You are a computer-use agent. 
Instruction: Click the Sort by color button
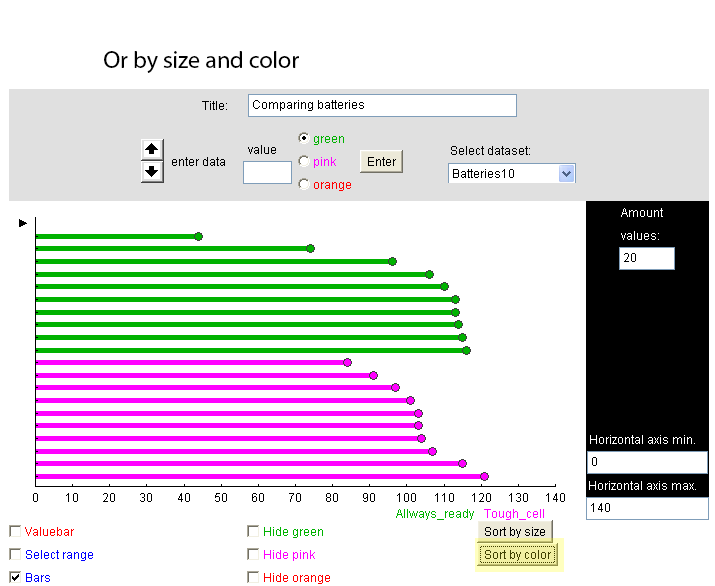(x=518, y=555)
